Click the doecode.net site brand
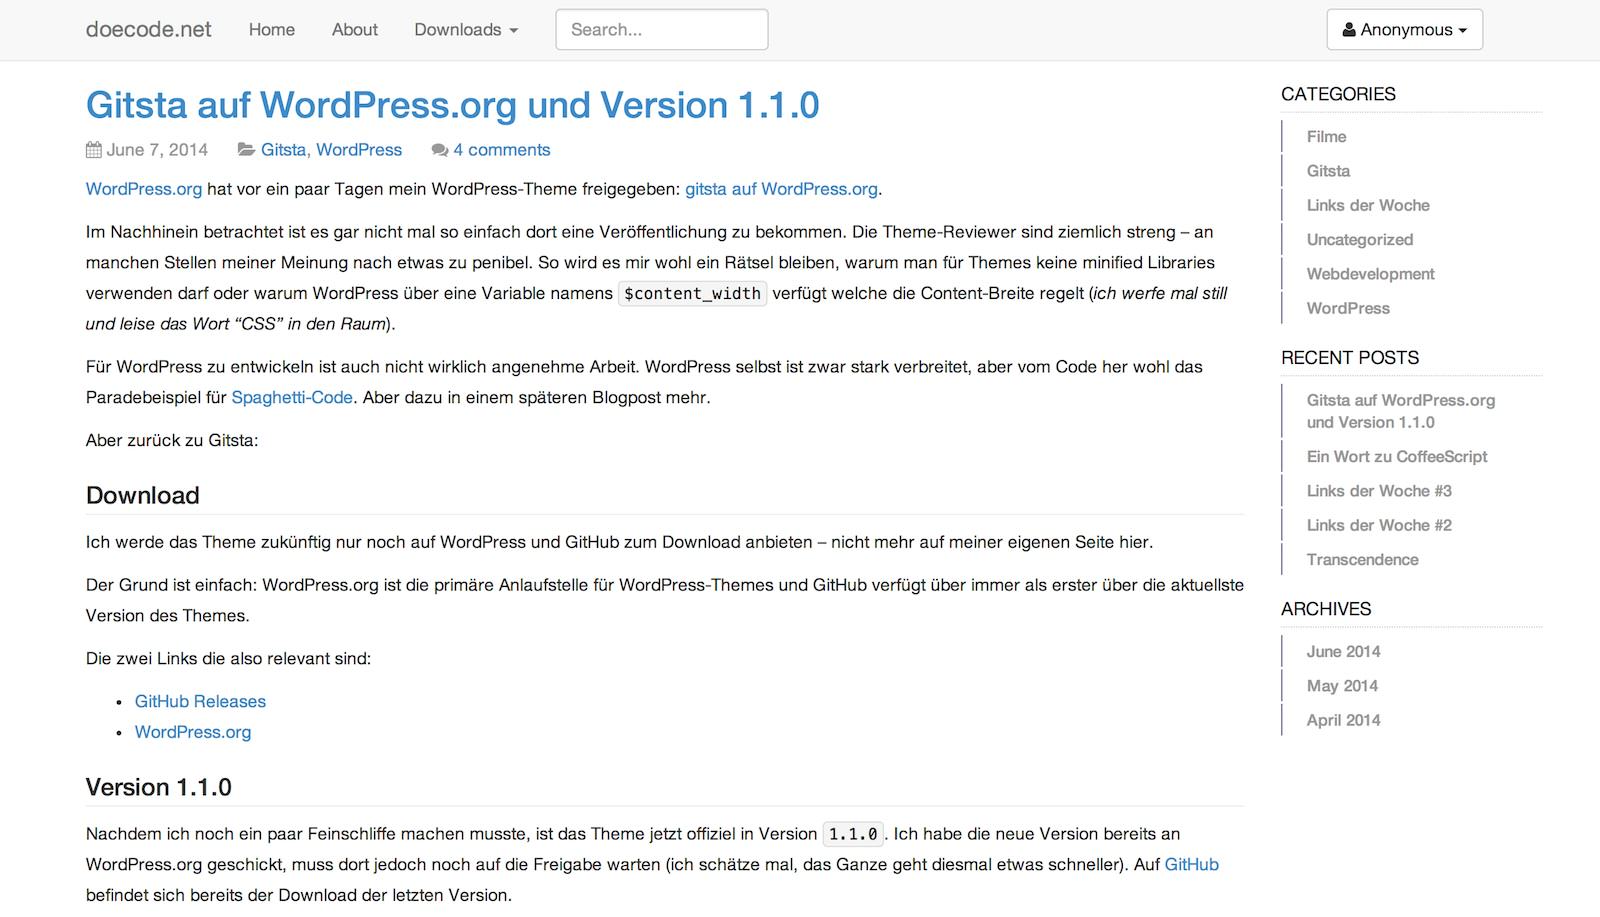This screenshot has height=917, width=1600. (148, 30)
